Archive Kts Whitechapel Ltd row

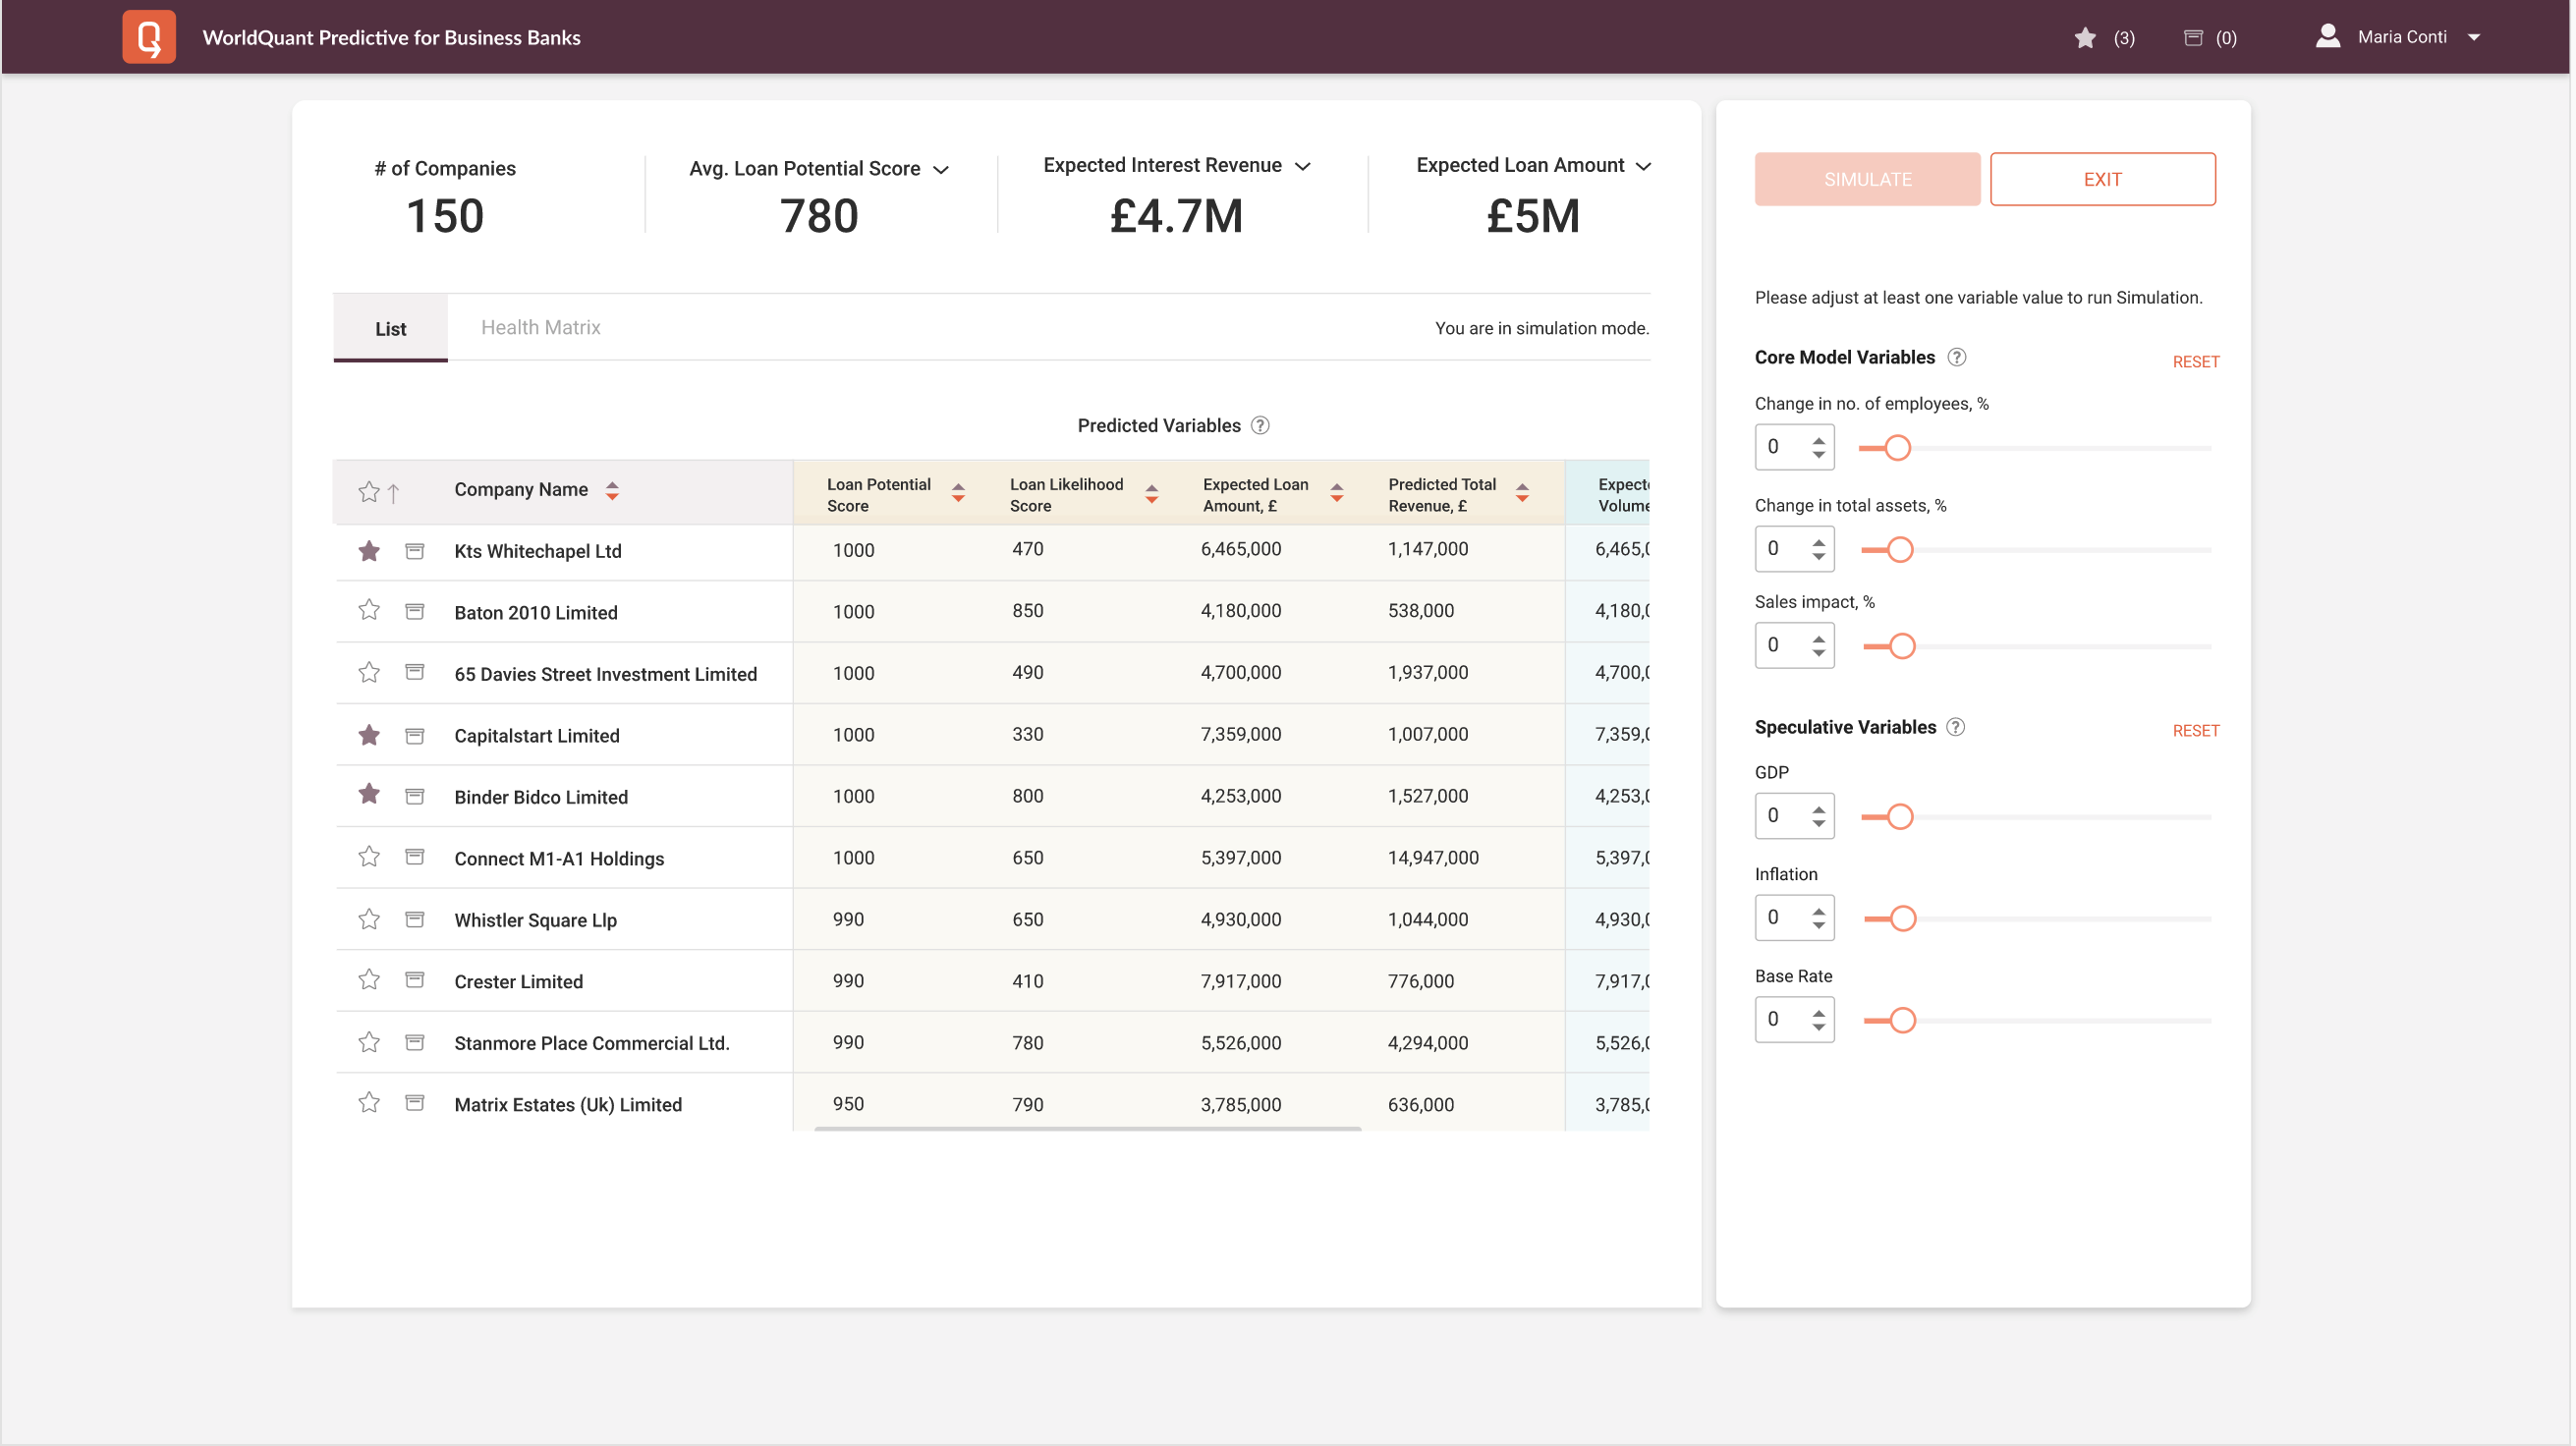415,551
